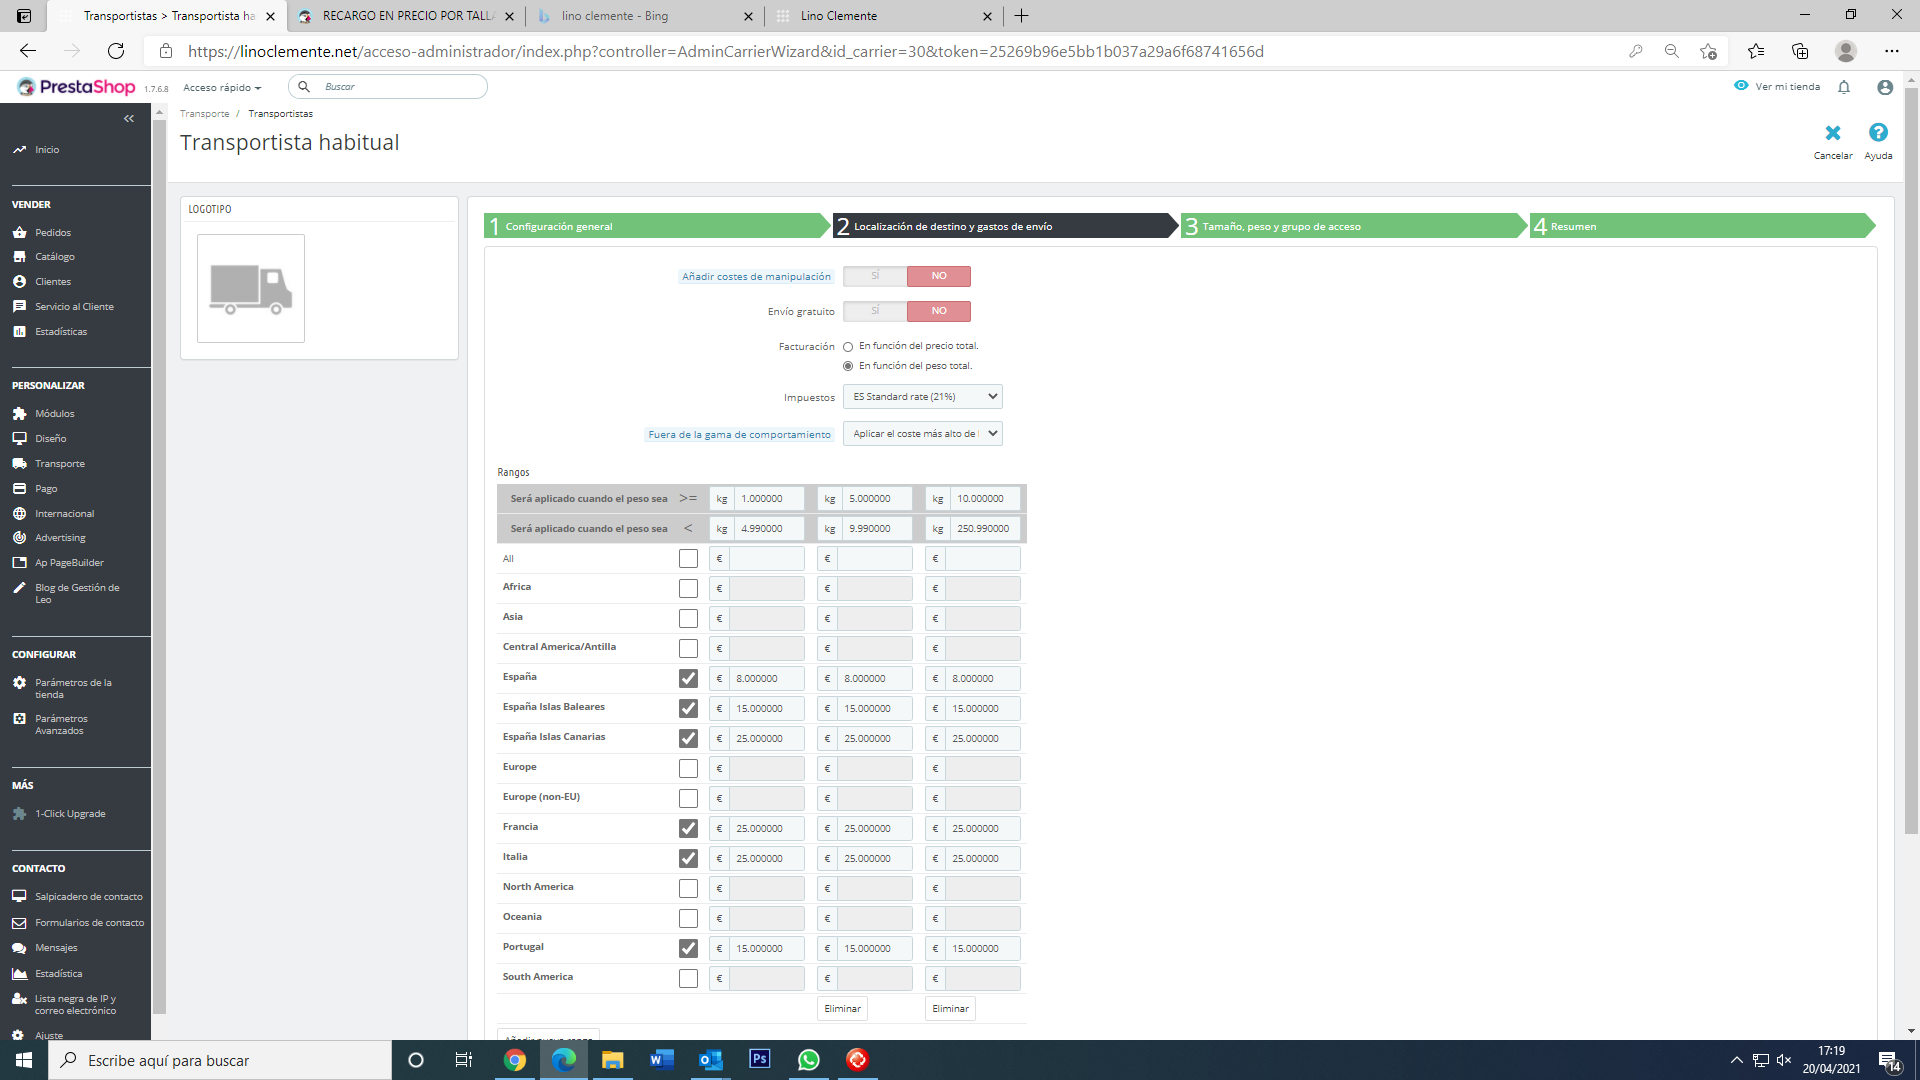1920x1080 pixels.
Task: Click the Ver mi tienda eye icon
Action: pyautogui.click(x=1741, y=86)
